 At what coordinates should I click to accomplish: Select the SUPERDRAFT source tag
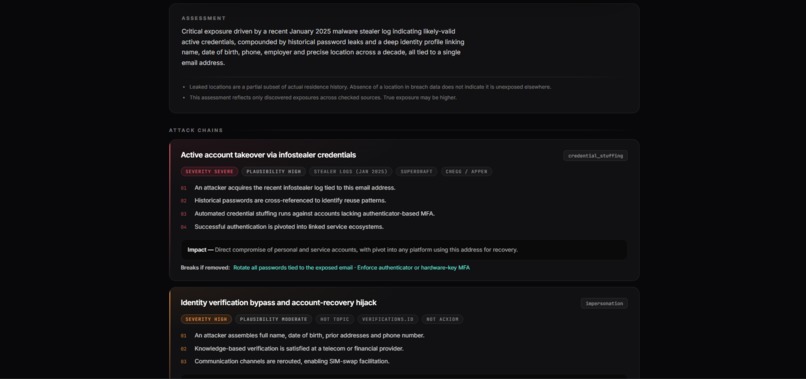(416, 172)
